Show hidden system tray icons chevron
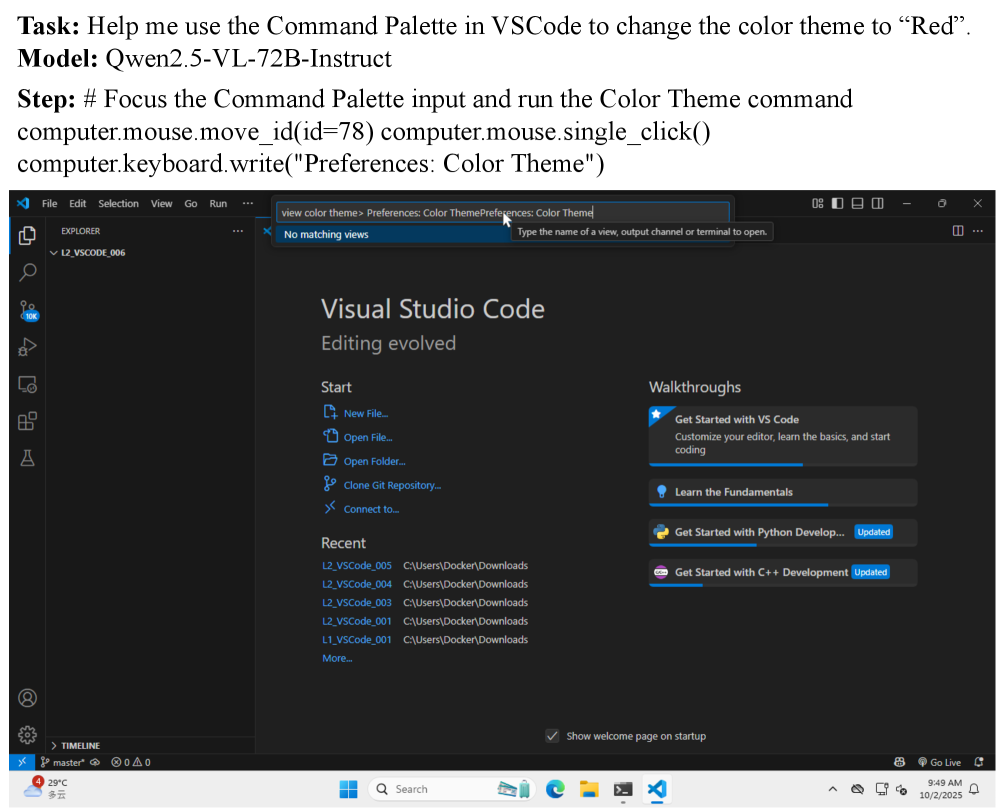This screenshot has width=996, height=808. coord(832,790)
